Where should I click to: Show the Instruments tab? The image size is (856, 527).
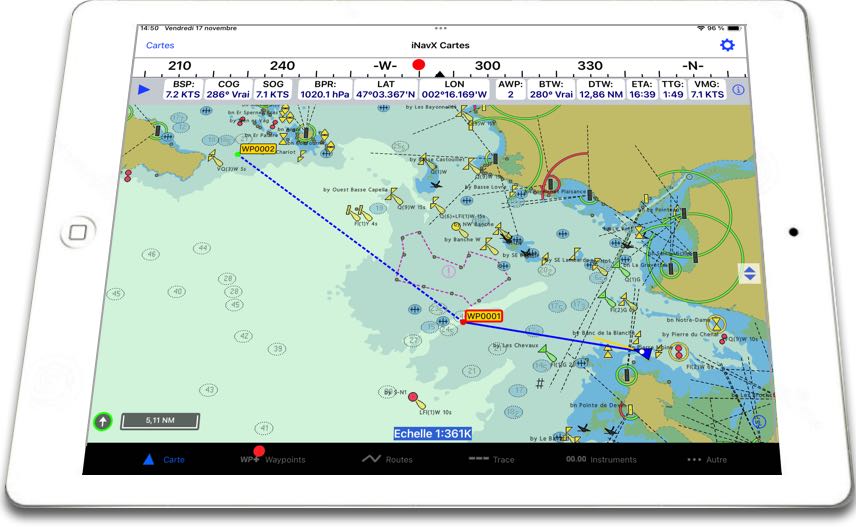(601, 459)
